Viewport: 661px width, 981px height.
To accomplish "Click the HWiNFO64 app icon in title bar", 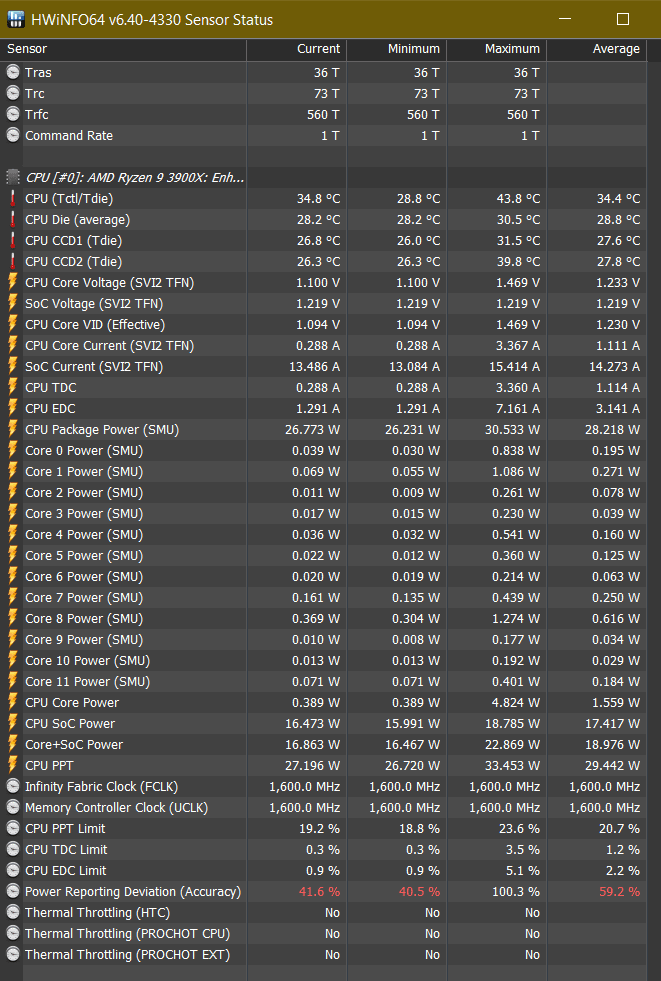I will click(15, 19).
